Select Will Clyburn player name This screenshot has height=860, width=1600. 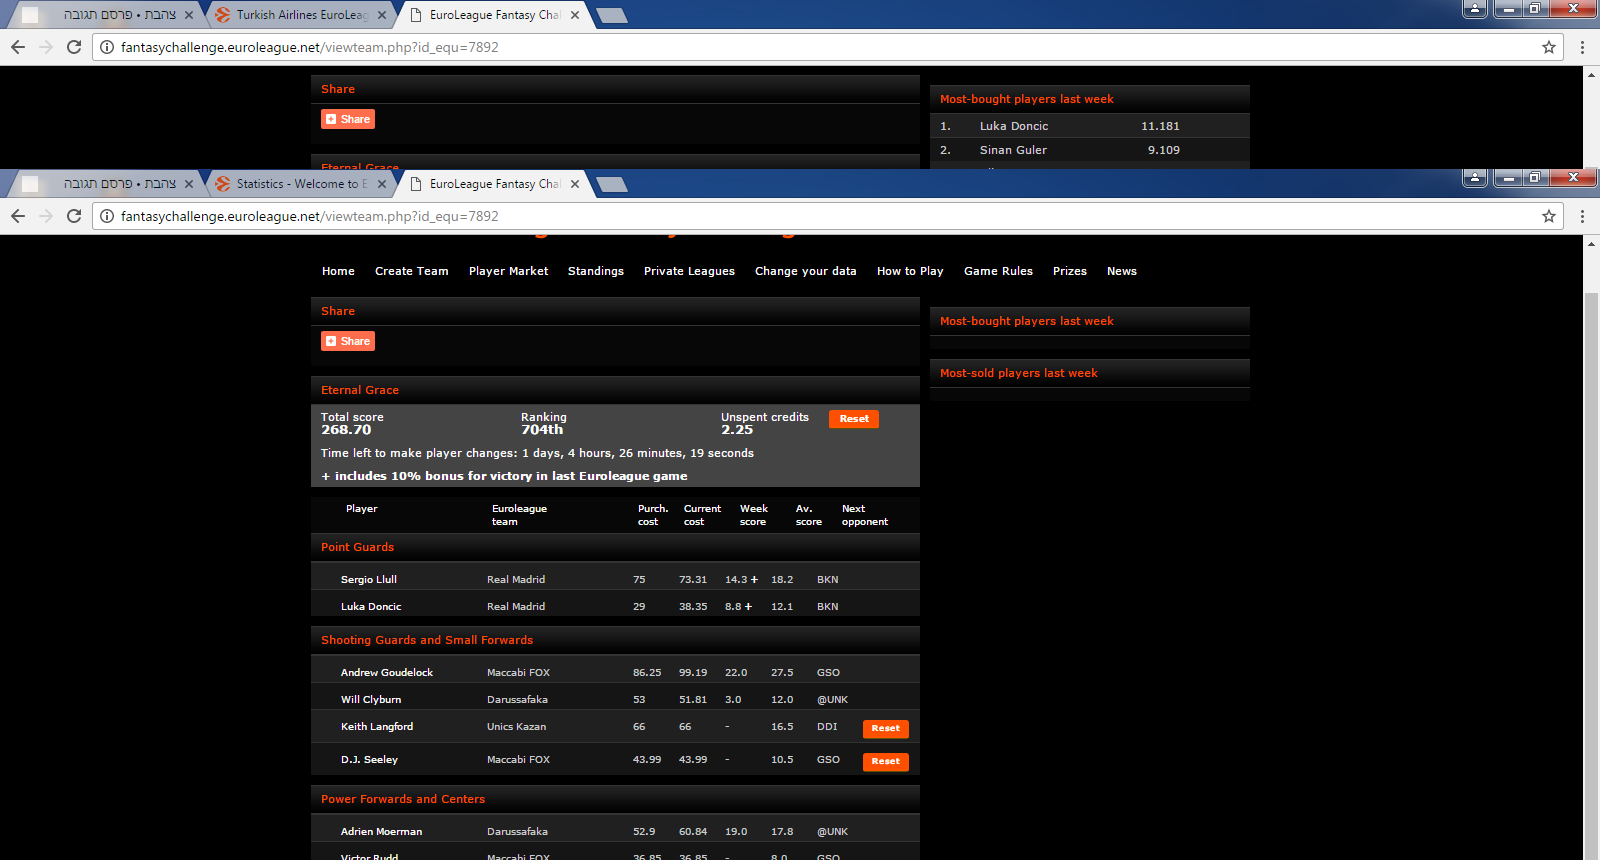[x=370, y=699]
